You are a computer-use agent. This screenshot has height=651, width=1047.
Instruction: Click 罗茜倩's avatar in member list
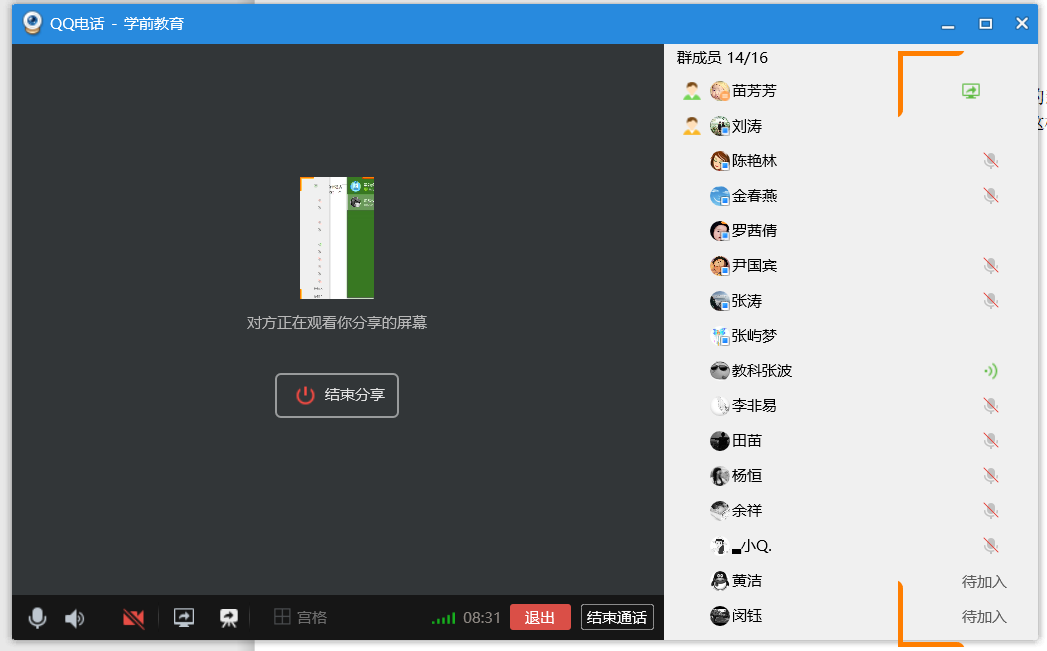(719, 231)
